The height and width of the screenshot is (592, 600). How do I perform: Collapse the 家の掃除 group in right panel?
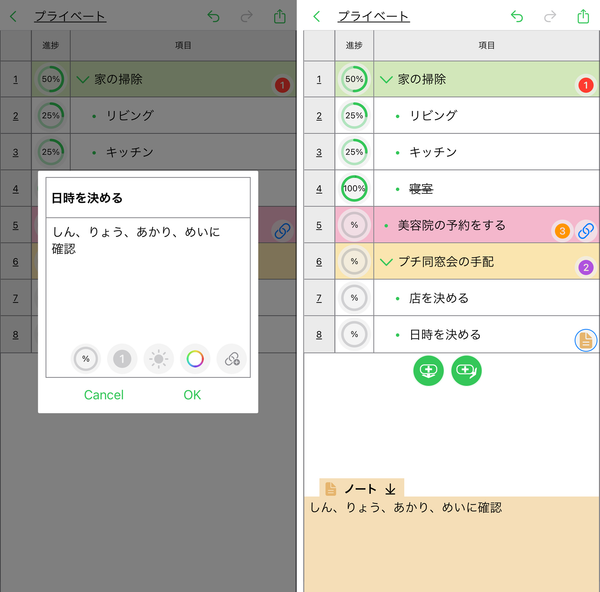(386, 80)
